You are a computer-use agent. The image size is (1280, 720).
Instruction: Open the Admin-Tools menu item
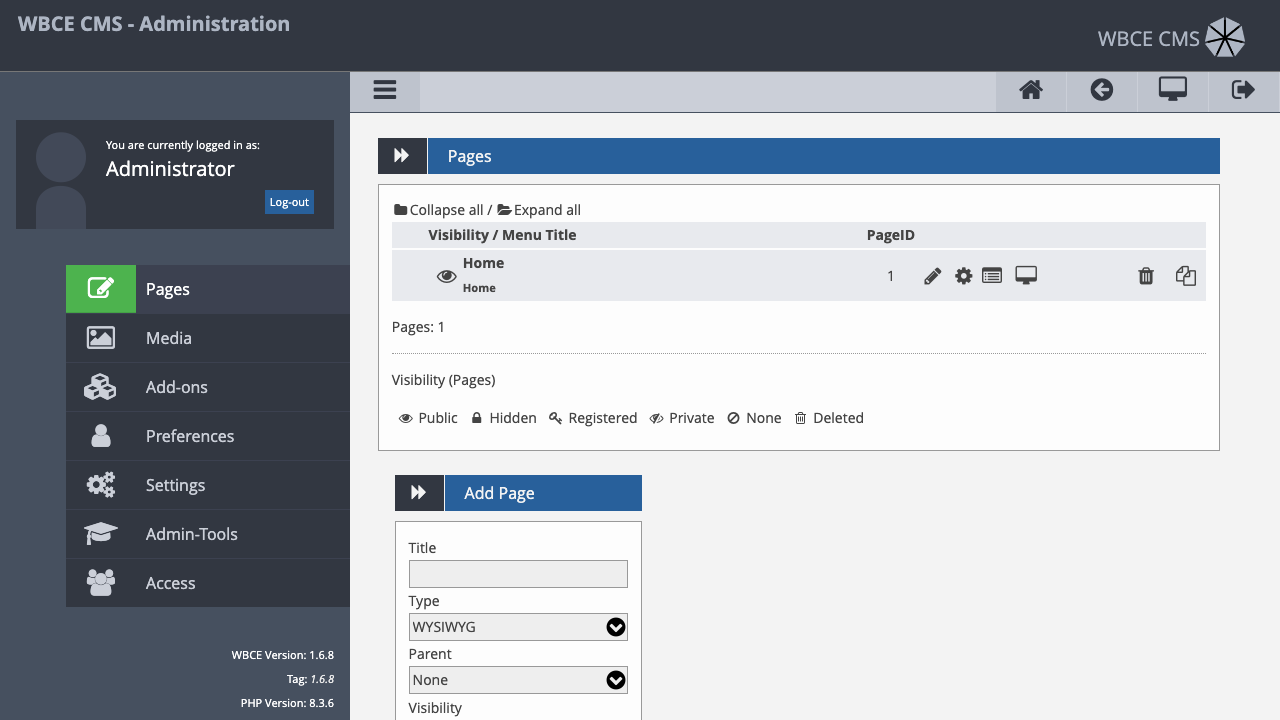coord(208,534)
